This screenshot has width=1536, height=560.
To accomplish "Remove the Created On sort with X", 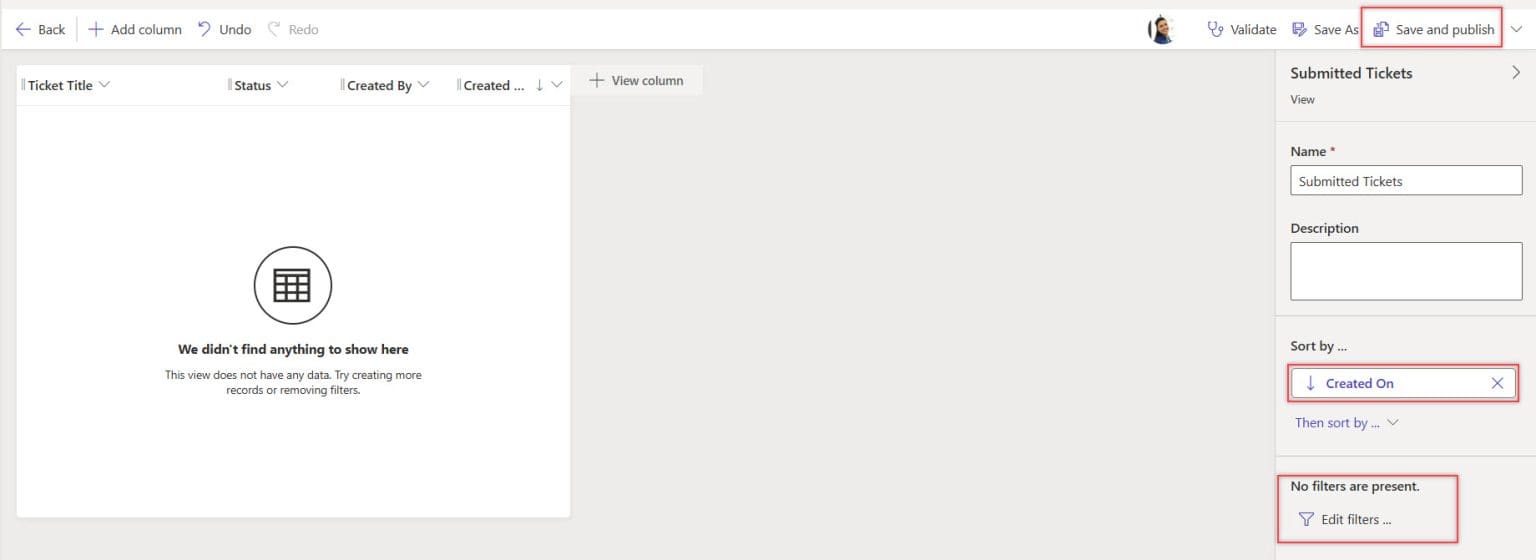I will tap(1497, 383).
